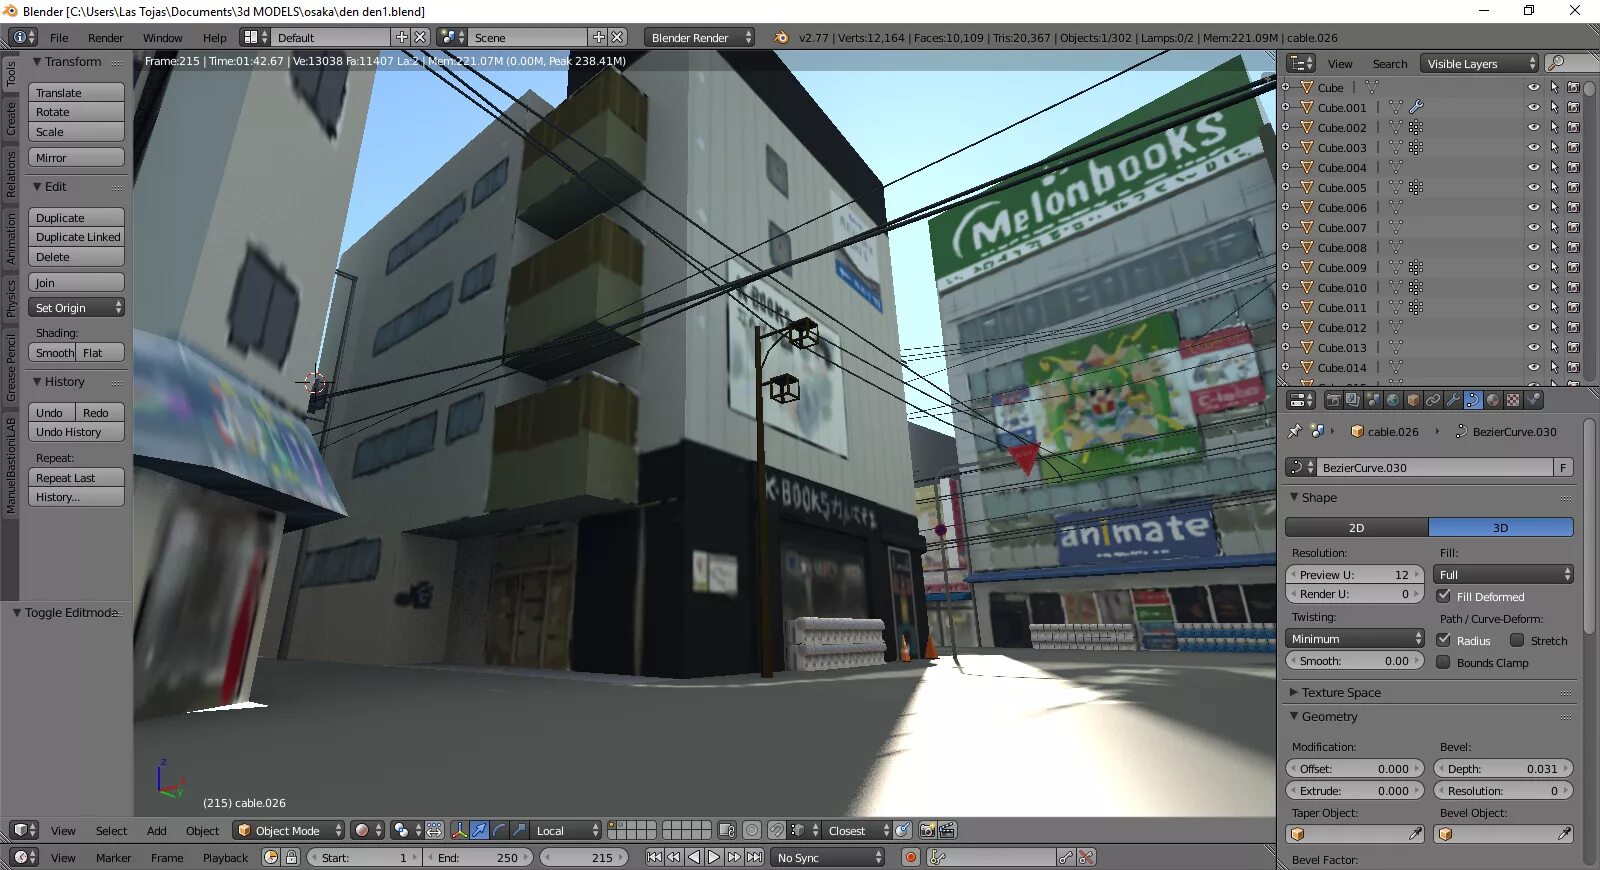This screenshot has width=1600, height=870.
Task: Click the Join button
Action: click(x=76, y=282)
